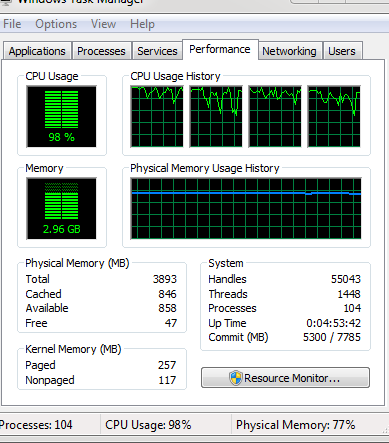Switch to the Users tab
Viewport: 389px width, 443px height.
pyautogui.click(x=342, y=51)
